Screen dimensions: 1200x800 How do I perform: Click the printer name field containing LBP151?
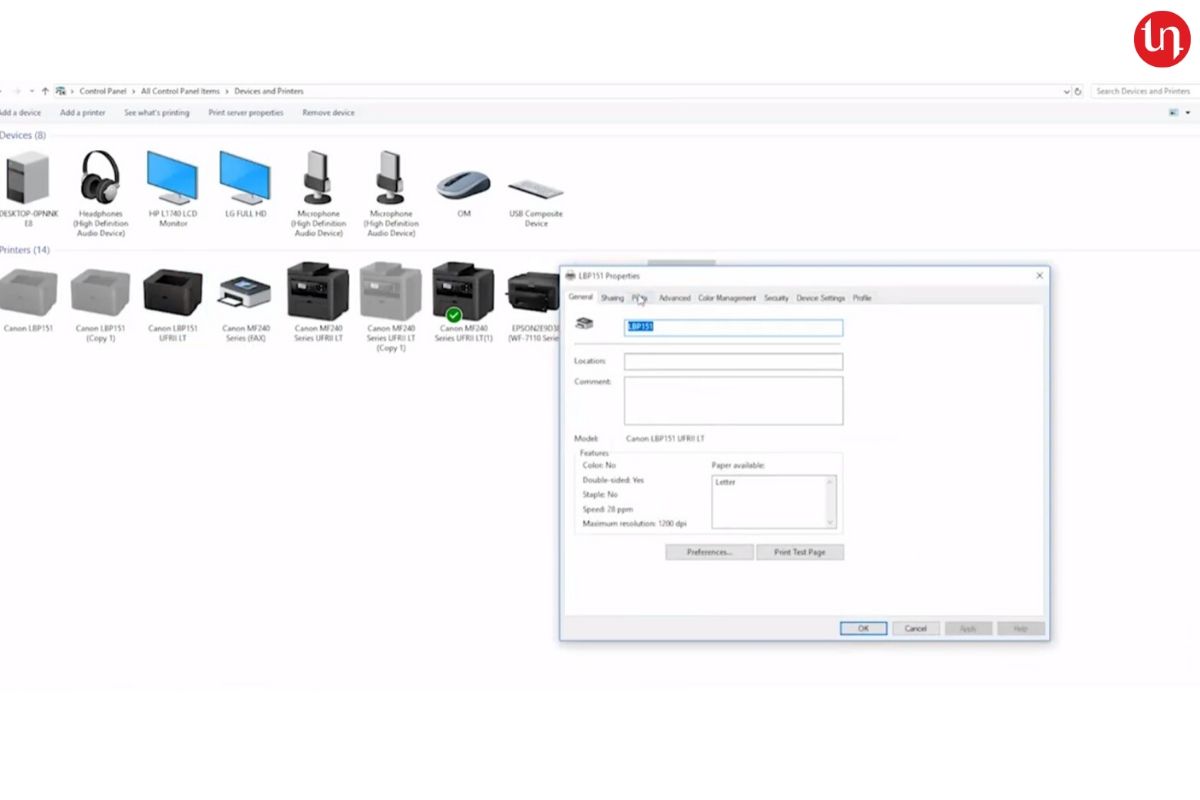tap(734, 328)
